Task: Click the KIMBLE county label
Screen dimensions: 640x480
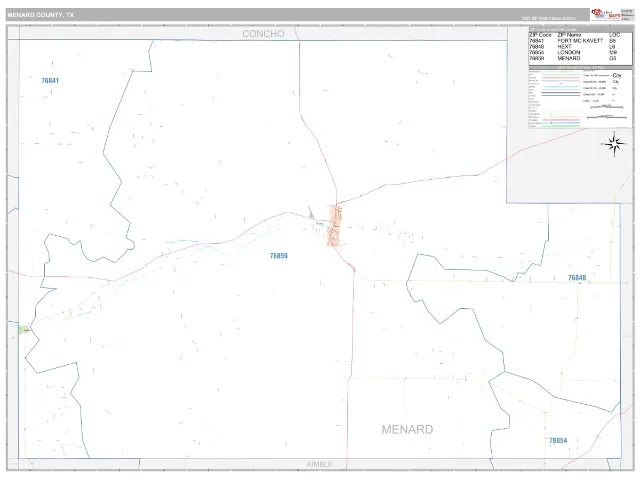Action: 319,464
